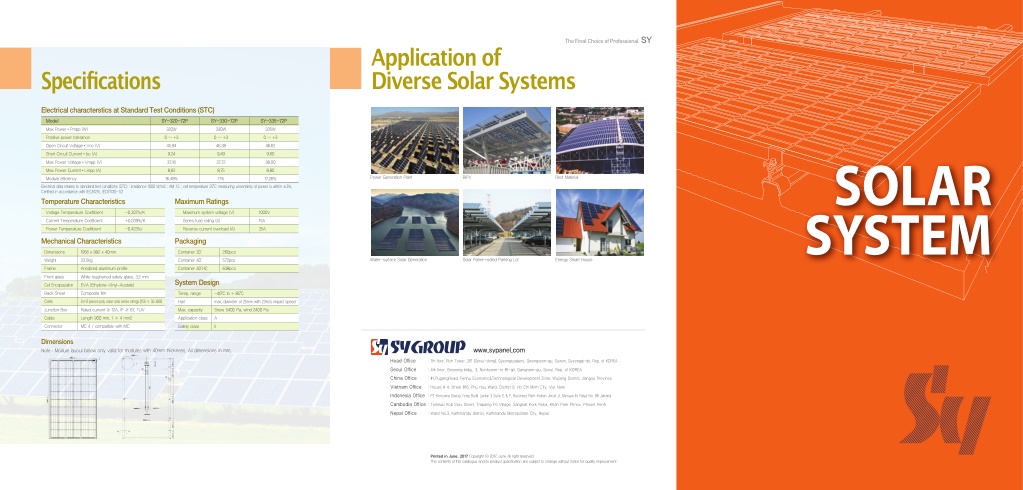The height and width of the screenshot is (490, 1023).
Task: Click the 'Indonesia Office' address label
Action: click(407, 395)
